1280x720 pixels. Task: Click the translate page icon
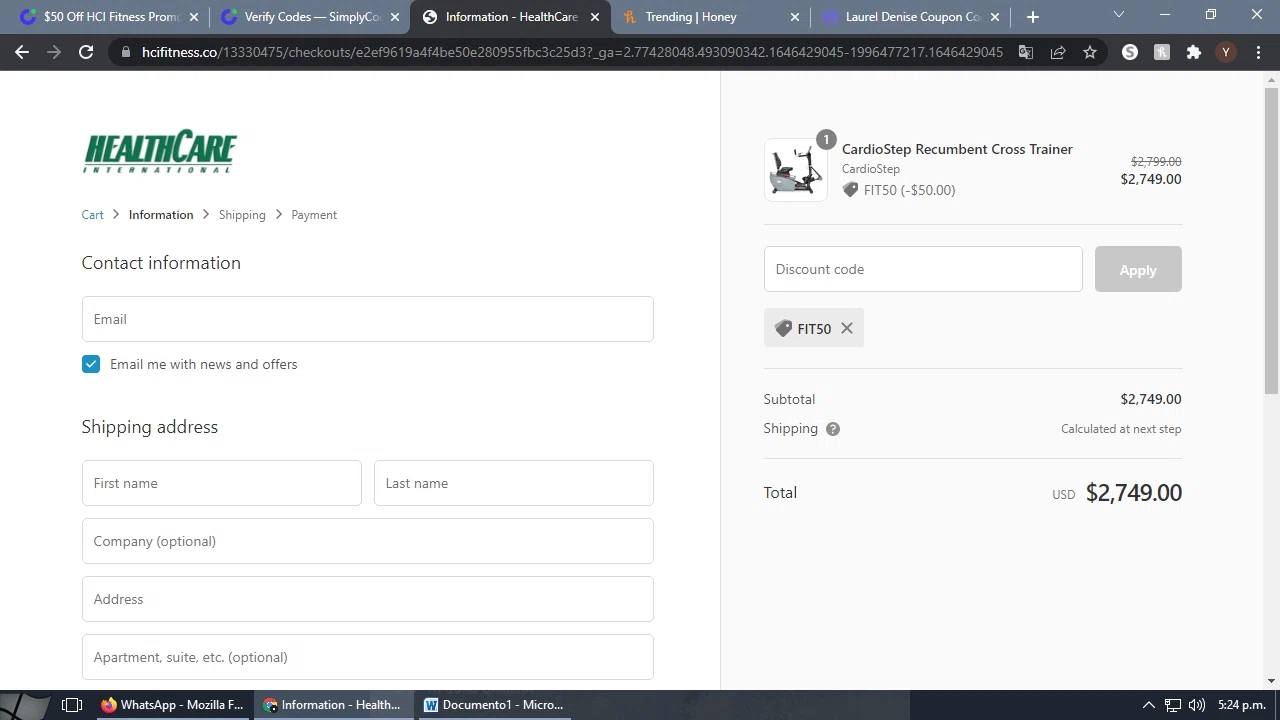pyautogui.click(x=1026, y=52)
